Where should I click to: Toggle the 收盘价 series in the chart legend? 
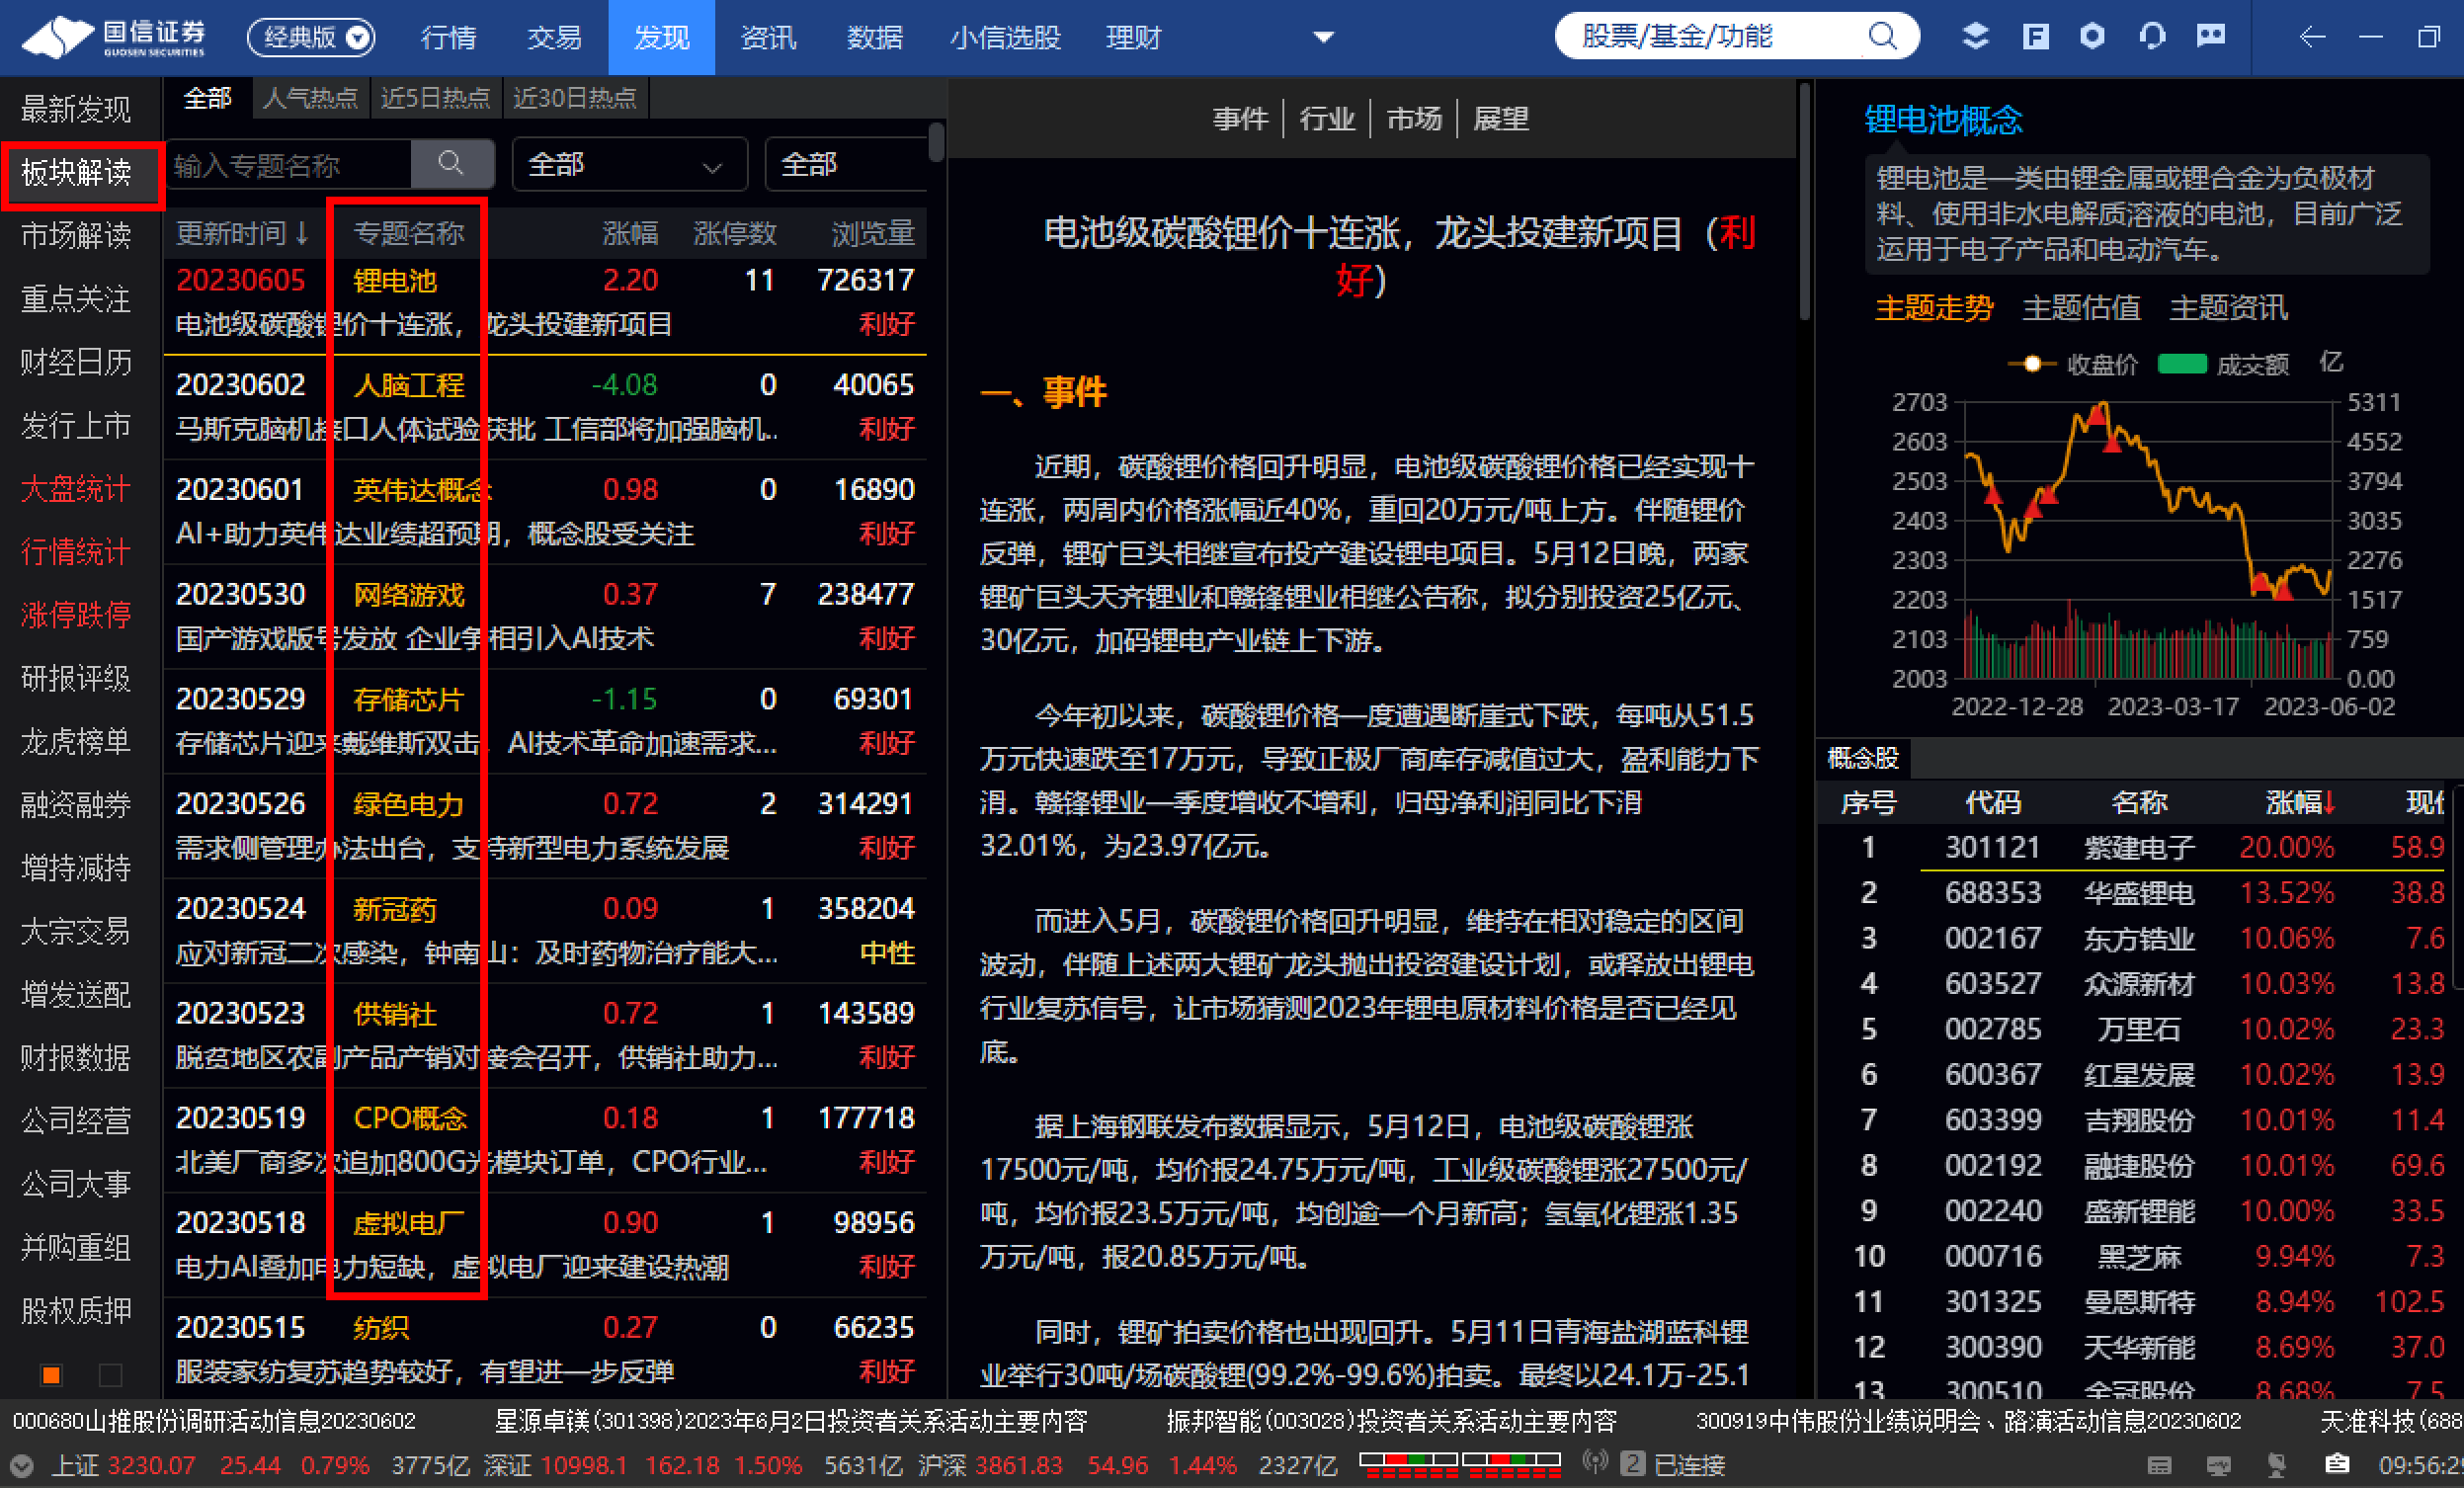coord(2074,364)
